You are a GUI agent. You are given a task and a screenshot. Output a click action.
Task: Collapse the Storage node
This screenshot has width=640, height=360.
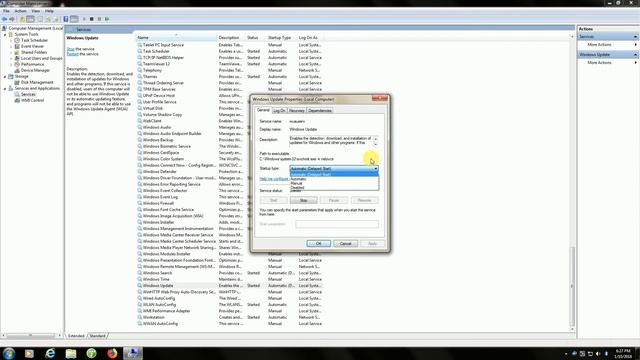point(5,77)
